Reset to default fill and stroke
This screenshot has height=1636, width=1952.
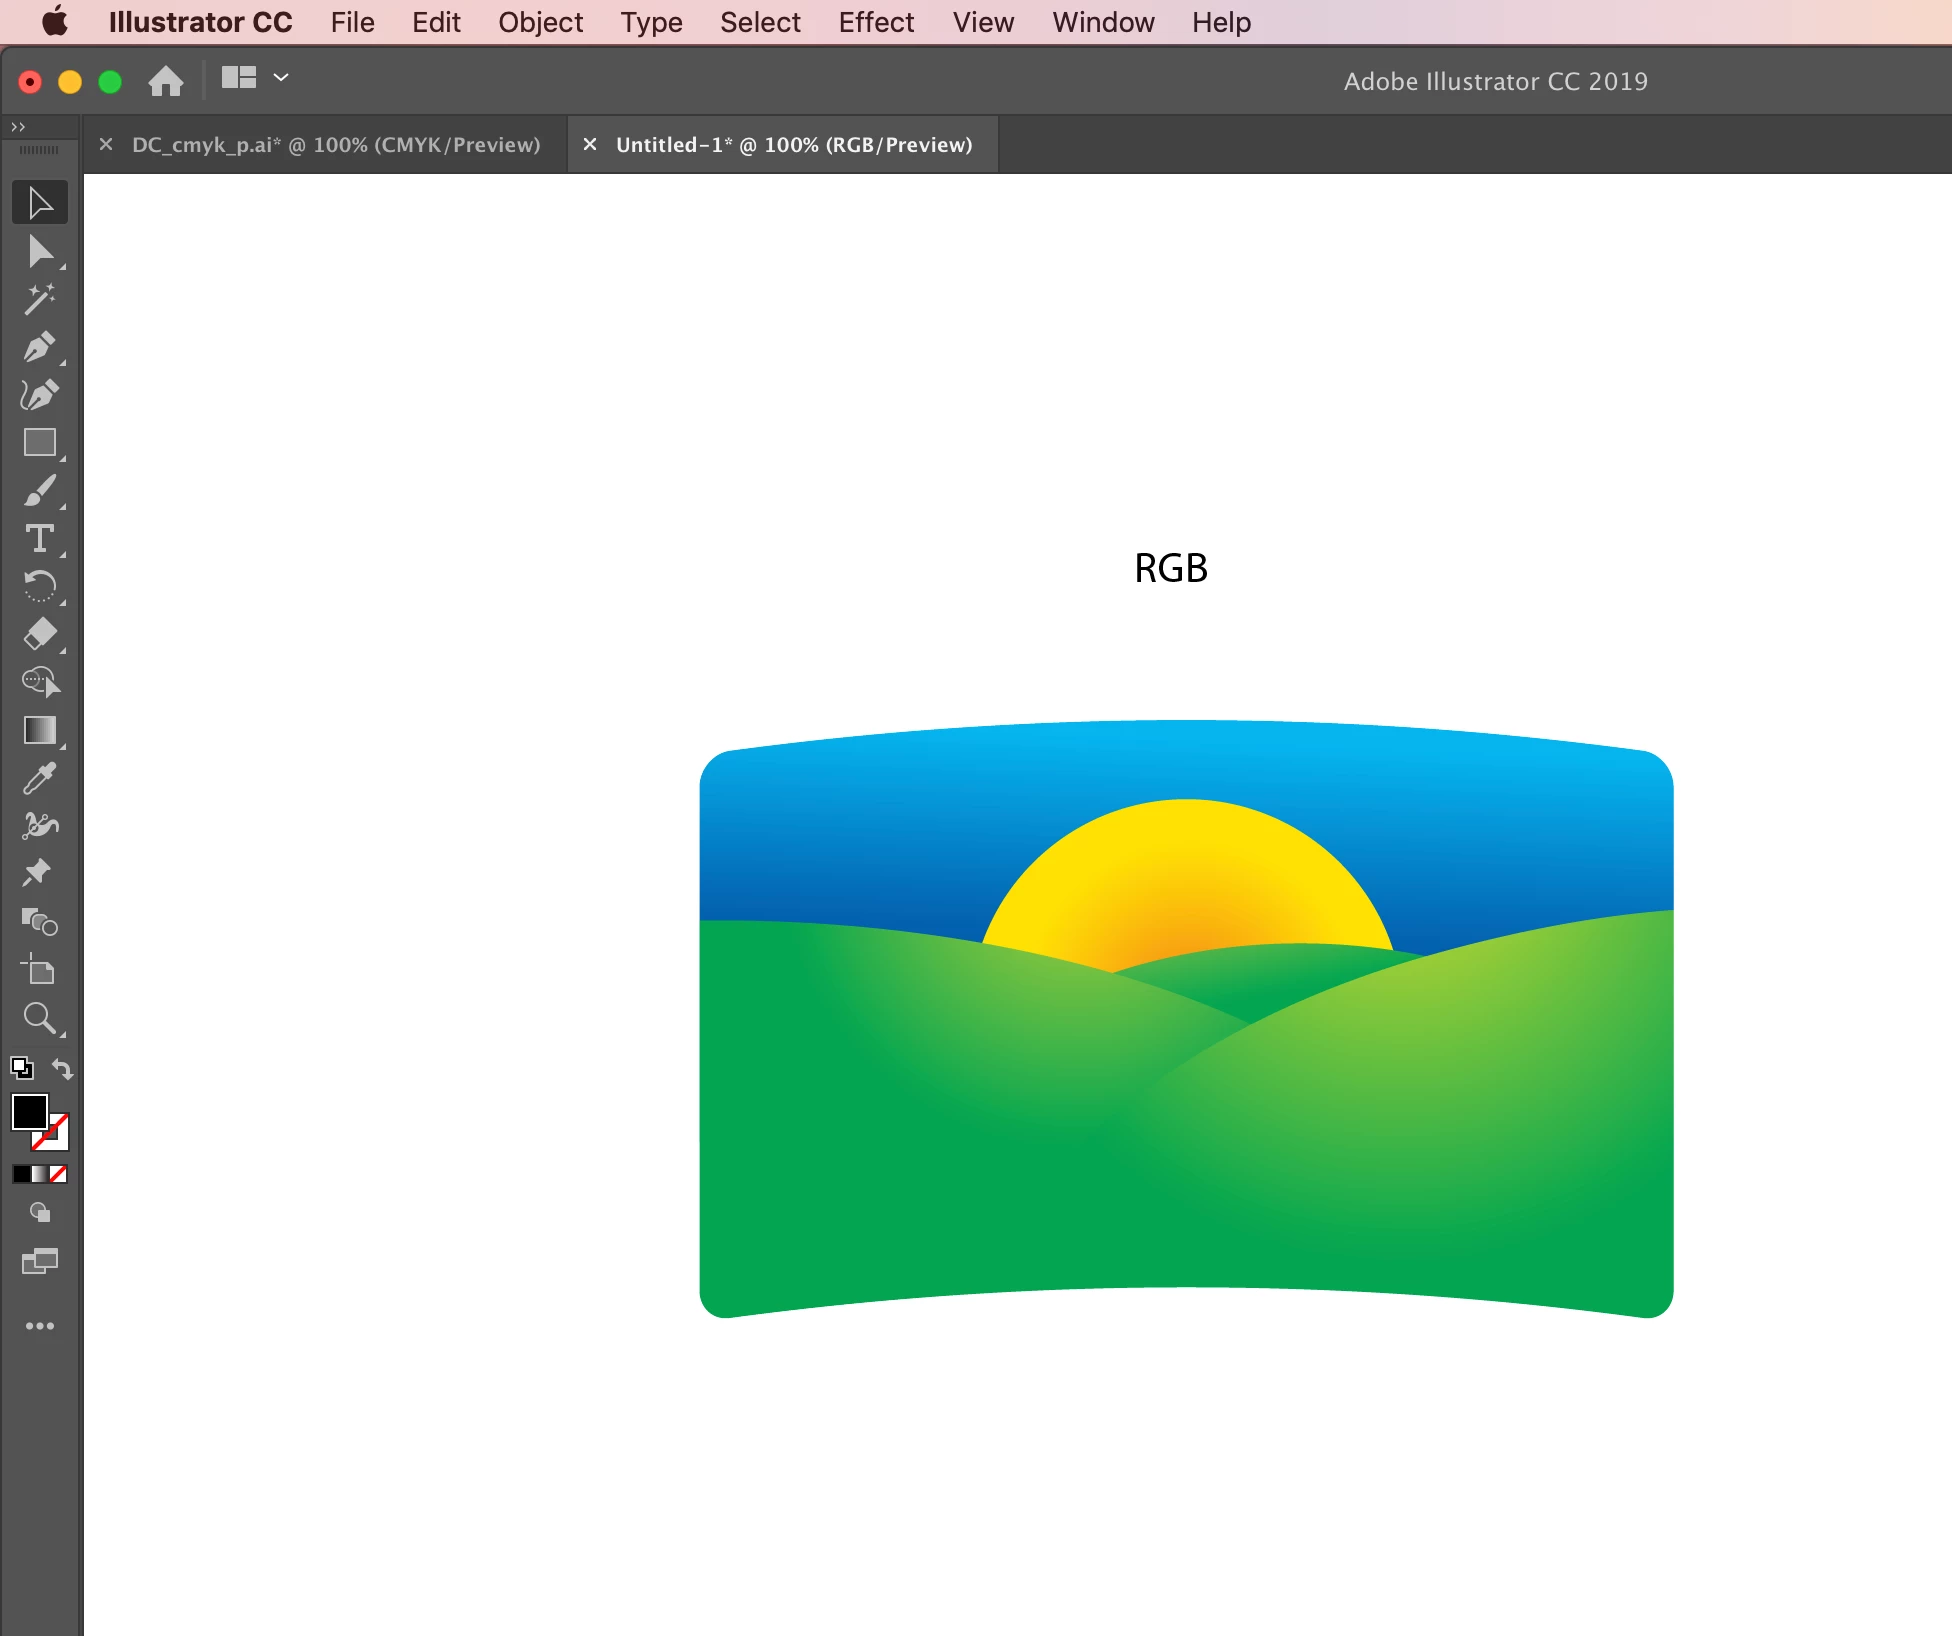click(21, 1069)
